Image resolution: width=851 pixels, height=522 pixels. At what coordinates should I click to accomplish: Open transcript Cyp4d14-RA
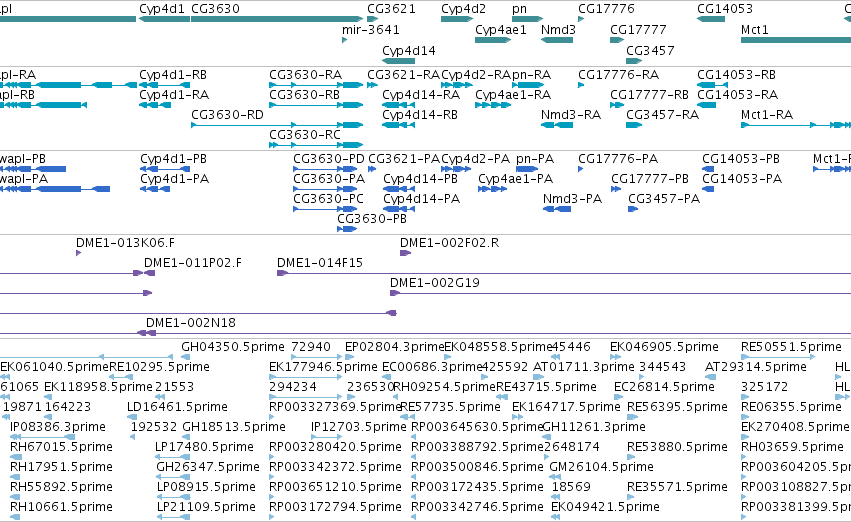pyautogui.click(x=421, y=95)
